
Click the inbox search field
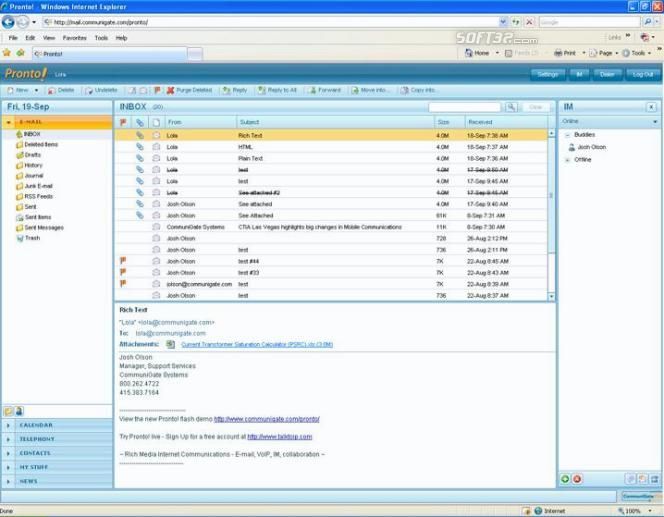point(465,107)
